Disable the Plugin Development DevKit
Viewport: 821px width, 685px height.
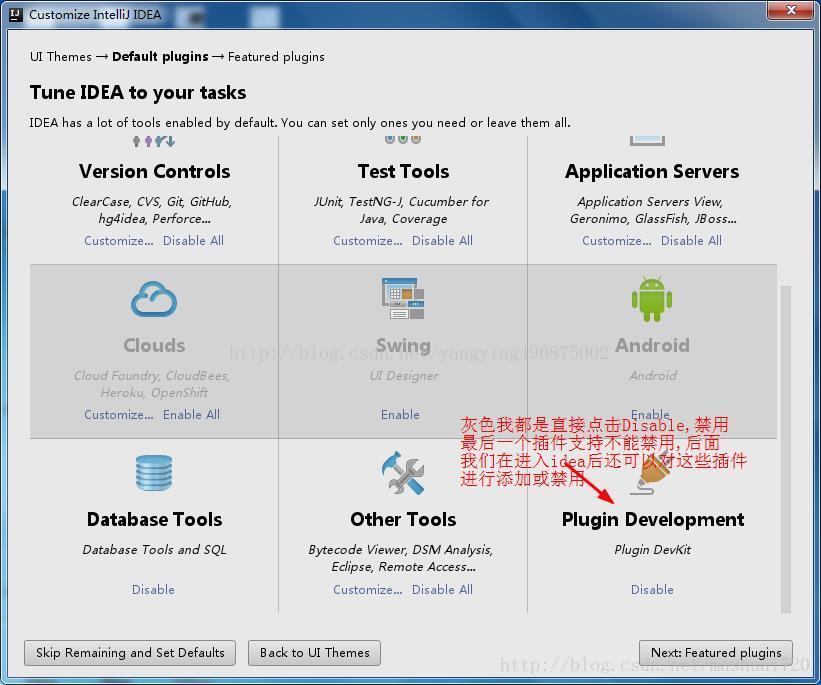652,590
